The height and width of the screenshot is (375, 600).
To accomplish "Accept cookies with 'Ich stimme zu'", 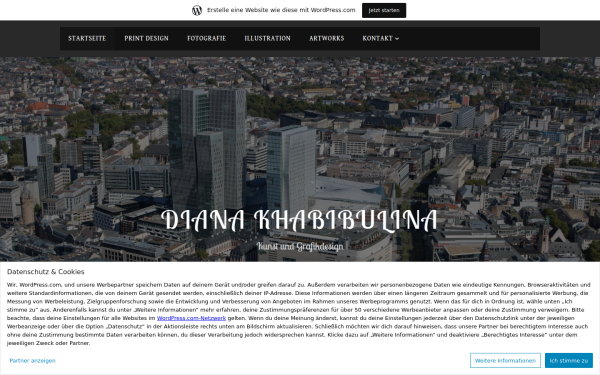I will [569, 360].
